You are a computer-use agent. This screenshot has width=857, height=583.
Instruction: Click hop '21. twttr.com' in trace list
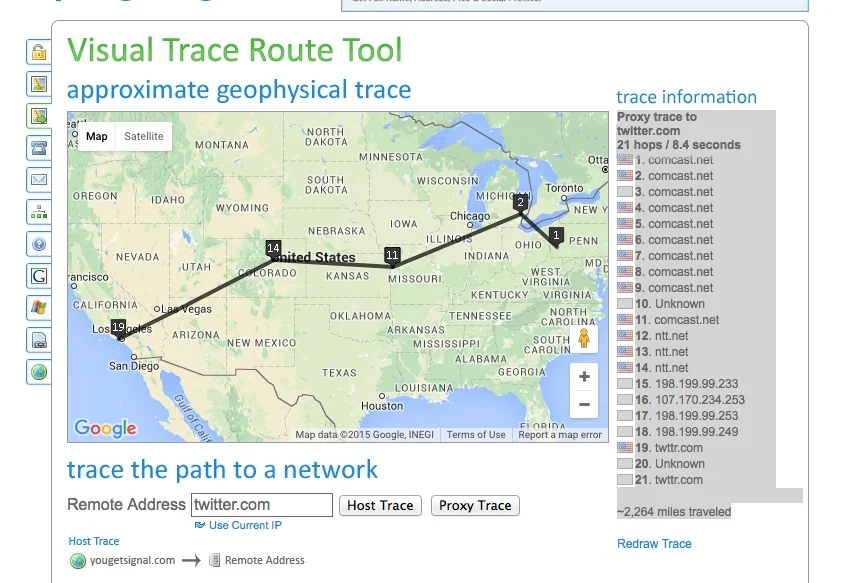coord(668,480)
